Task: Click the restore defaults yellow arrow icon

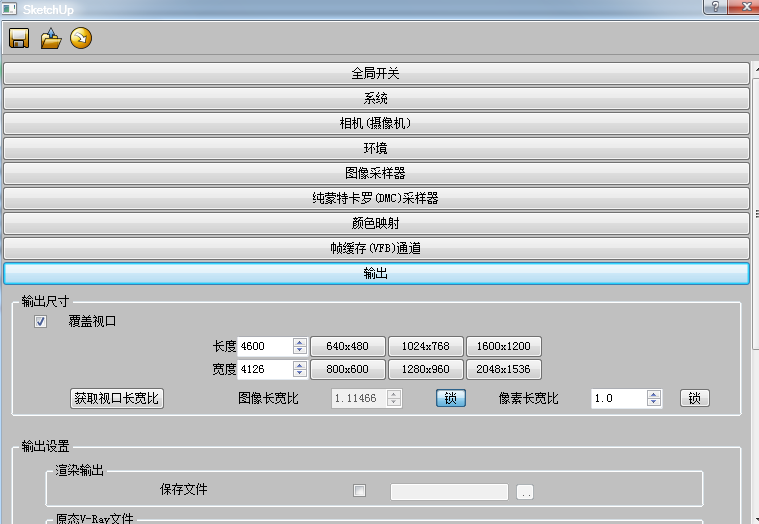Action: [x=81, y=38]
